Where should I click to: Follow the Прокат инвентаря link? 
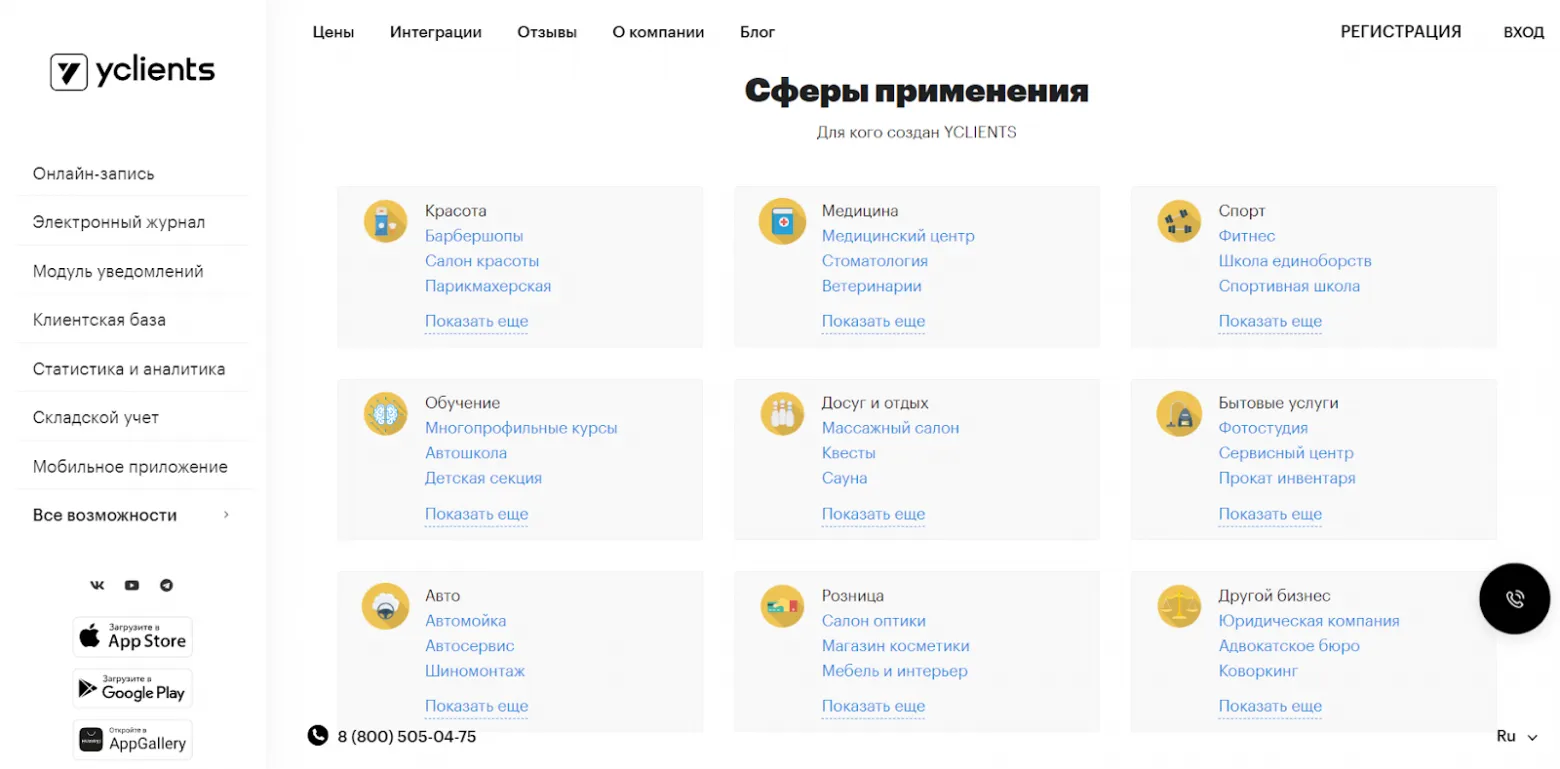point(1287,478)
